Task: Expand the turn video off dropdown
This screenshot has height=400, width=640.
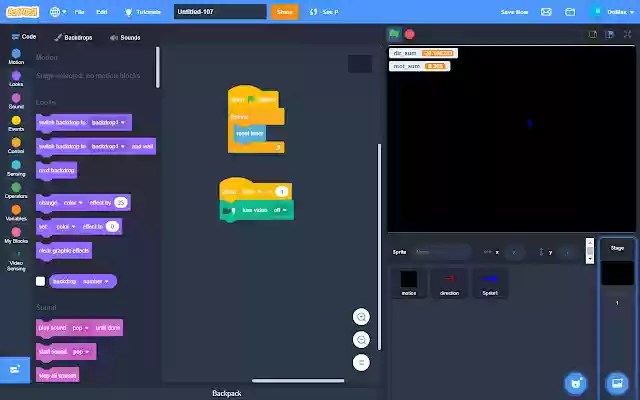Action: tap(280, 210)
